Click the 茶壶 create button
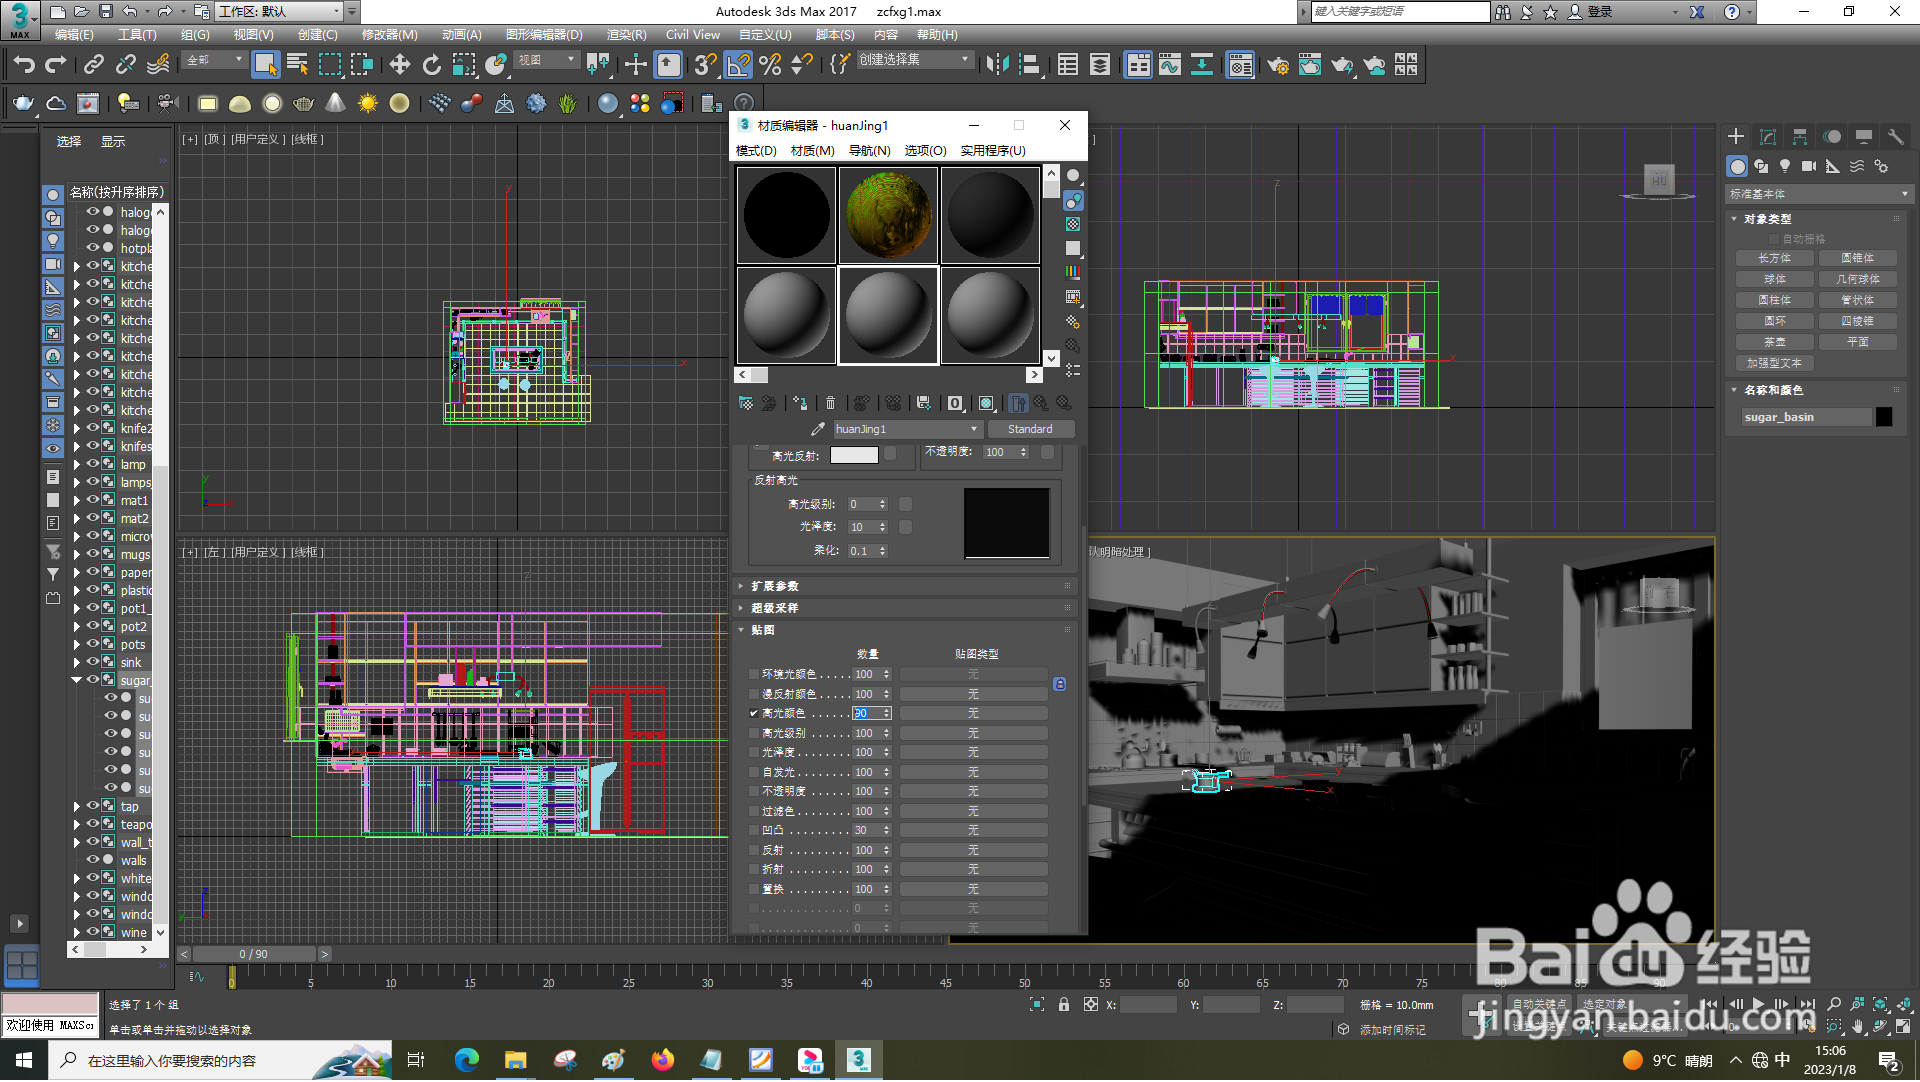Screen dimensions: 1920x1082 pyautogui.click(x=1775, y=342)
